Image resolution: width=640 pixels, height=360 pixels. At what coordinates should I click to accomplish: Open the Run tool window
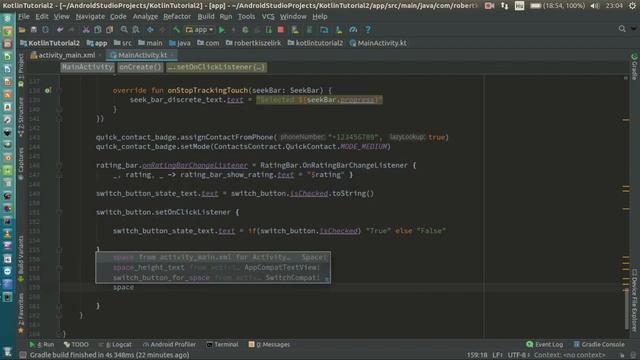point(42,344)
